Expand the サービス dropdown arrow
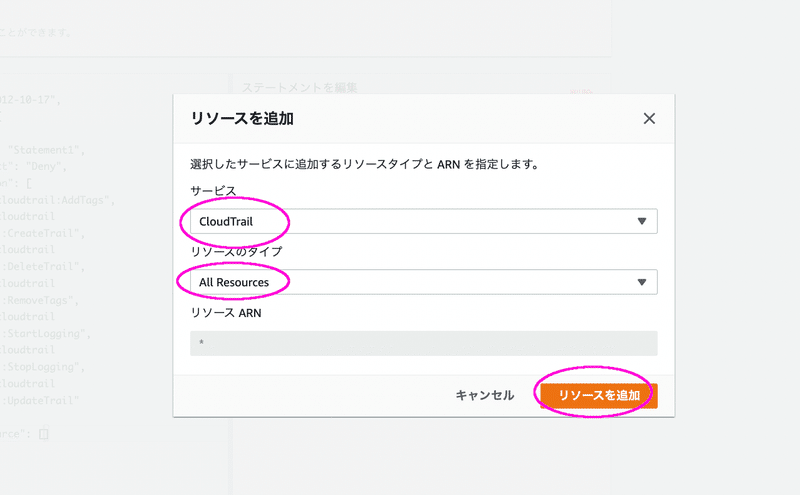The height and width of the screenshot is (495, 800). [642, 221]
